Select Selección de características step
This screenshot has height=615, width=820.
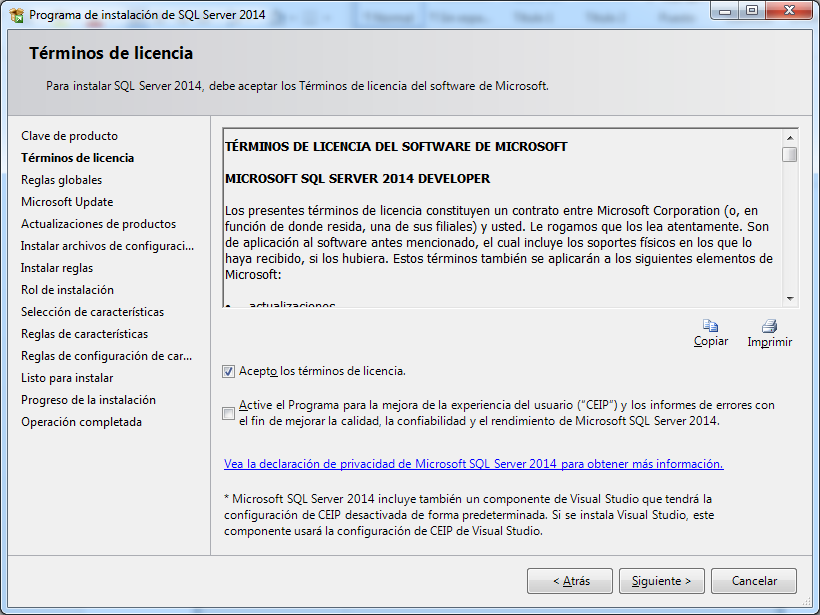[x=93, y=312]
